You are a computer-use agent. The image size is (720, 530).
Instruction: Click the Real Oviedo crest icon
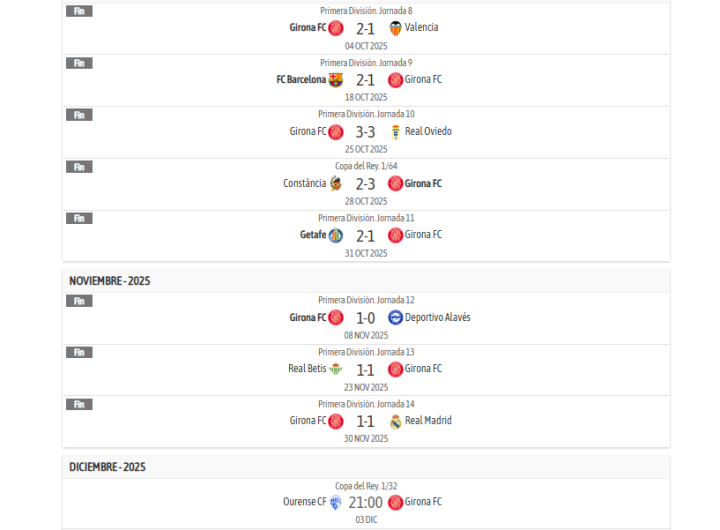pos(396,132)
